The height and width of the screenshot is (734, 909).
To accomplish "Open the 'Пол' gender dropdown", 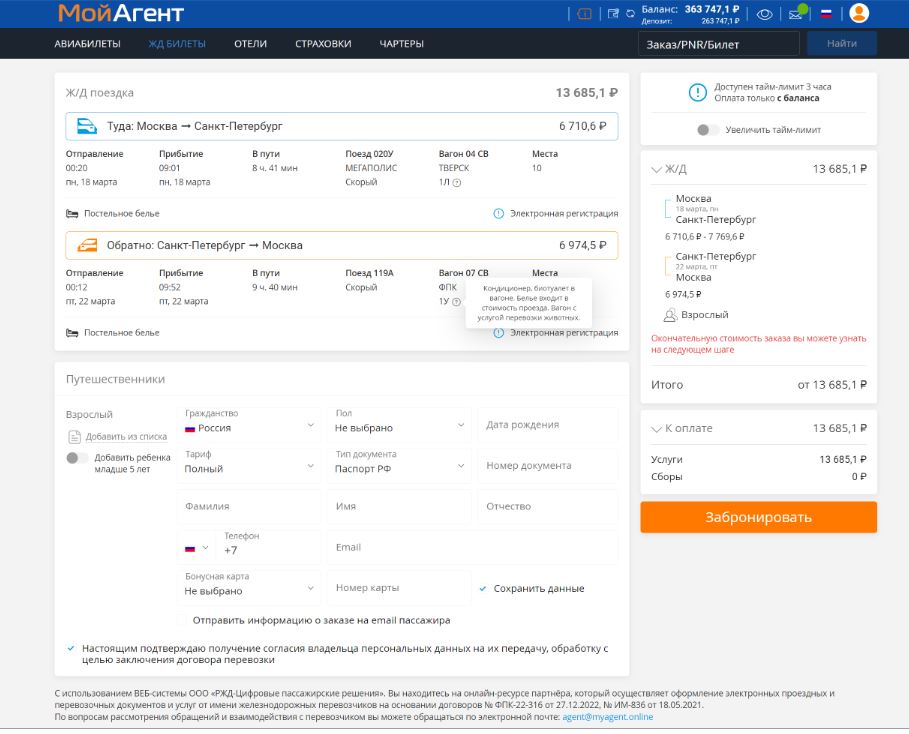I will tap(400, 426).
